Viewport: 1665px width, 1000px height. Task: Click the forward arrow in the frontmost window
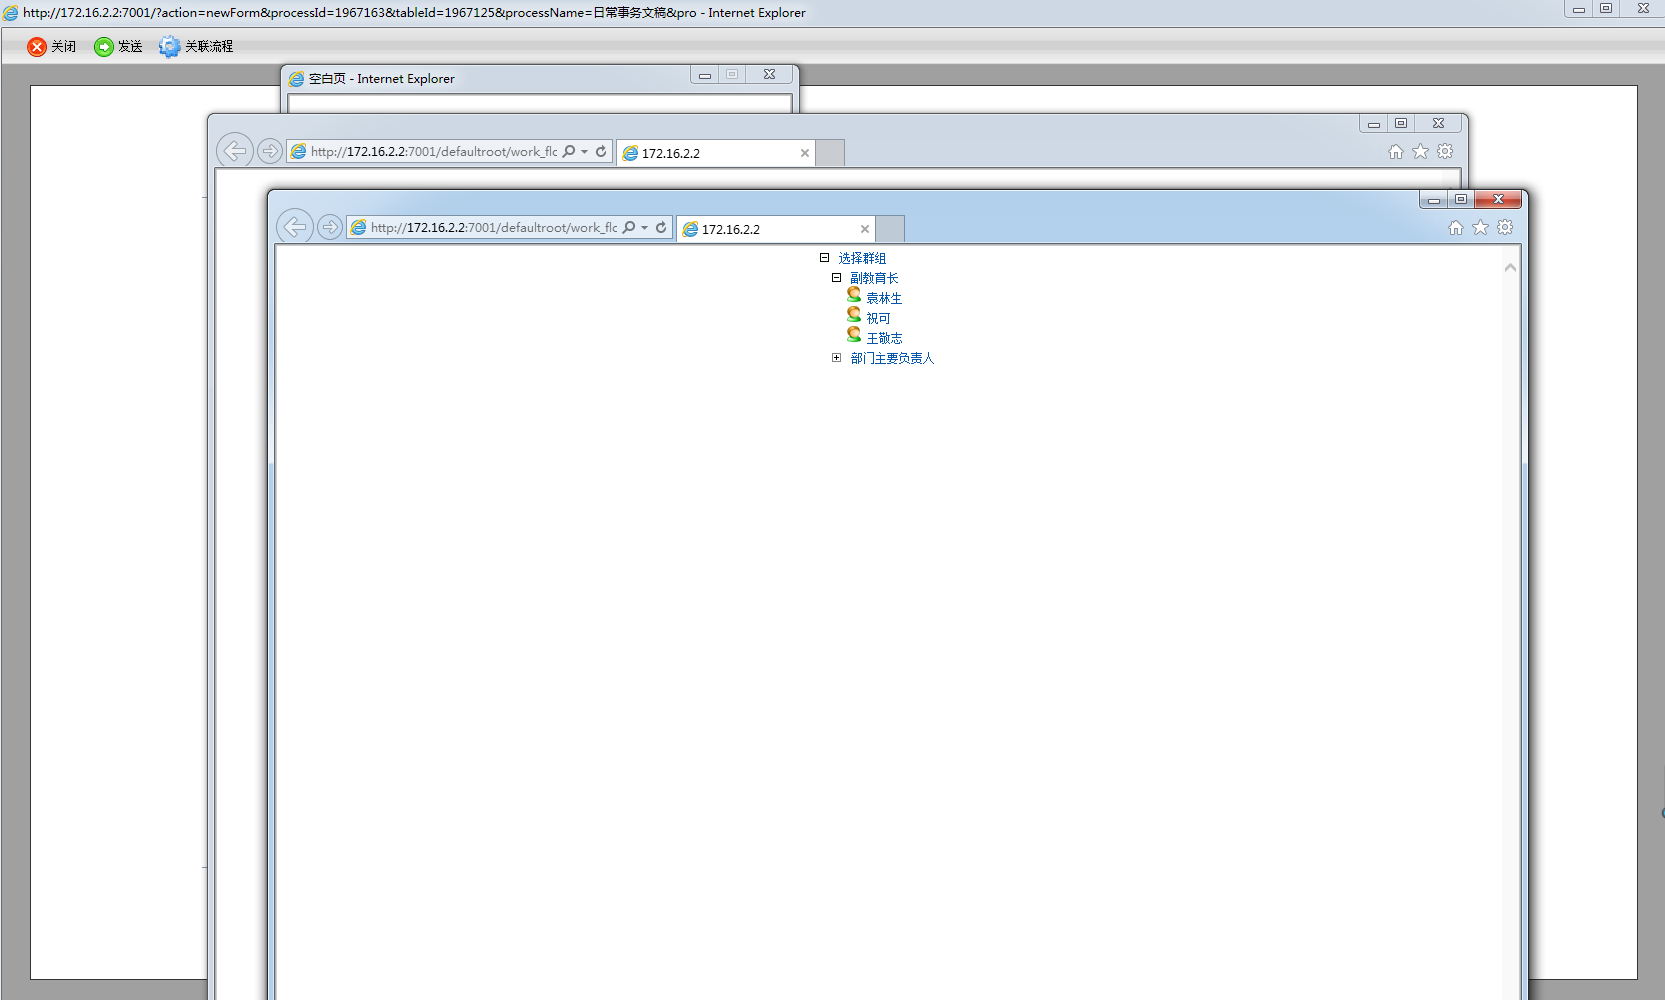329,227
